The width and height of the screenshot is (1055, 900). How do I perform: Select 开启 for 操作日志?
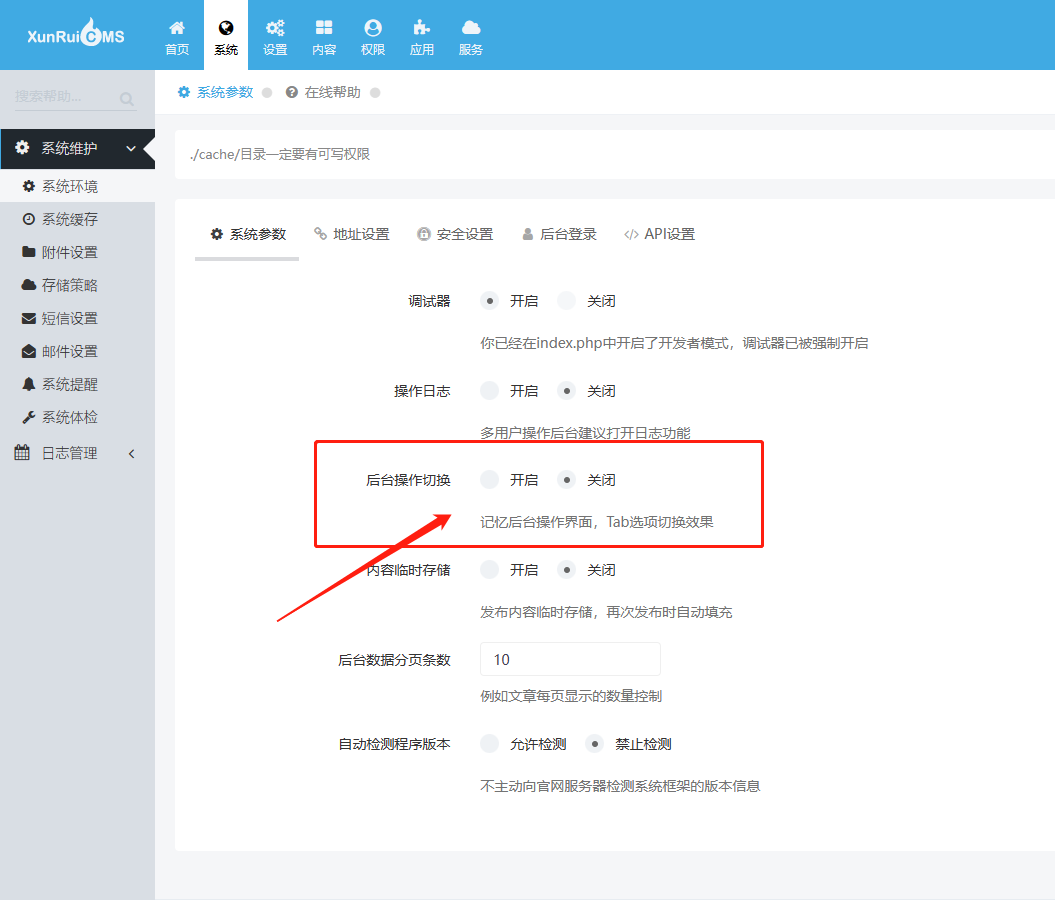[490, 391]
